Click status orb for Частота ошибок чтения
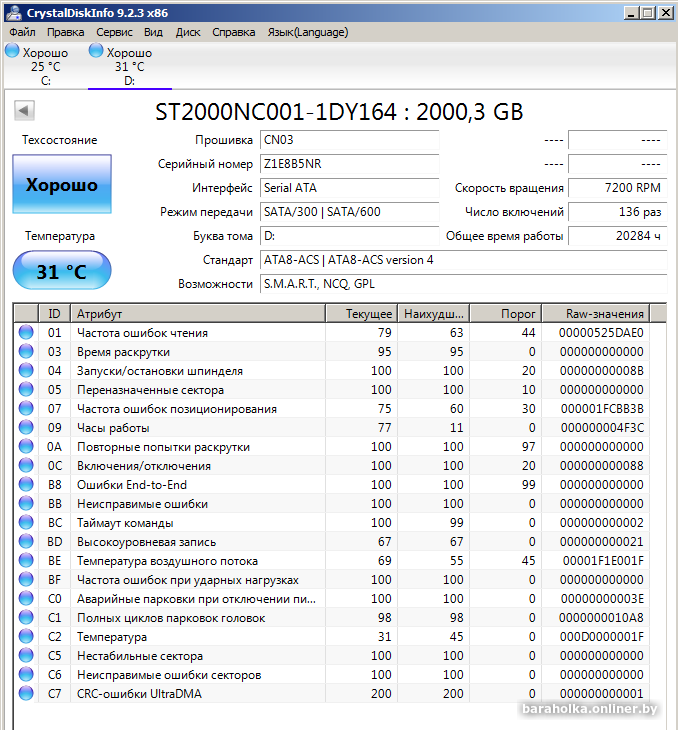The height and width of the screenshot is (730, 678). [26, 333]
